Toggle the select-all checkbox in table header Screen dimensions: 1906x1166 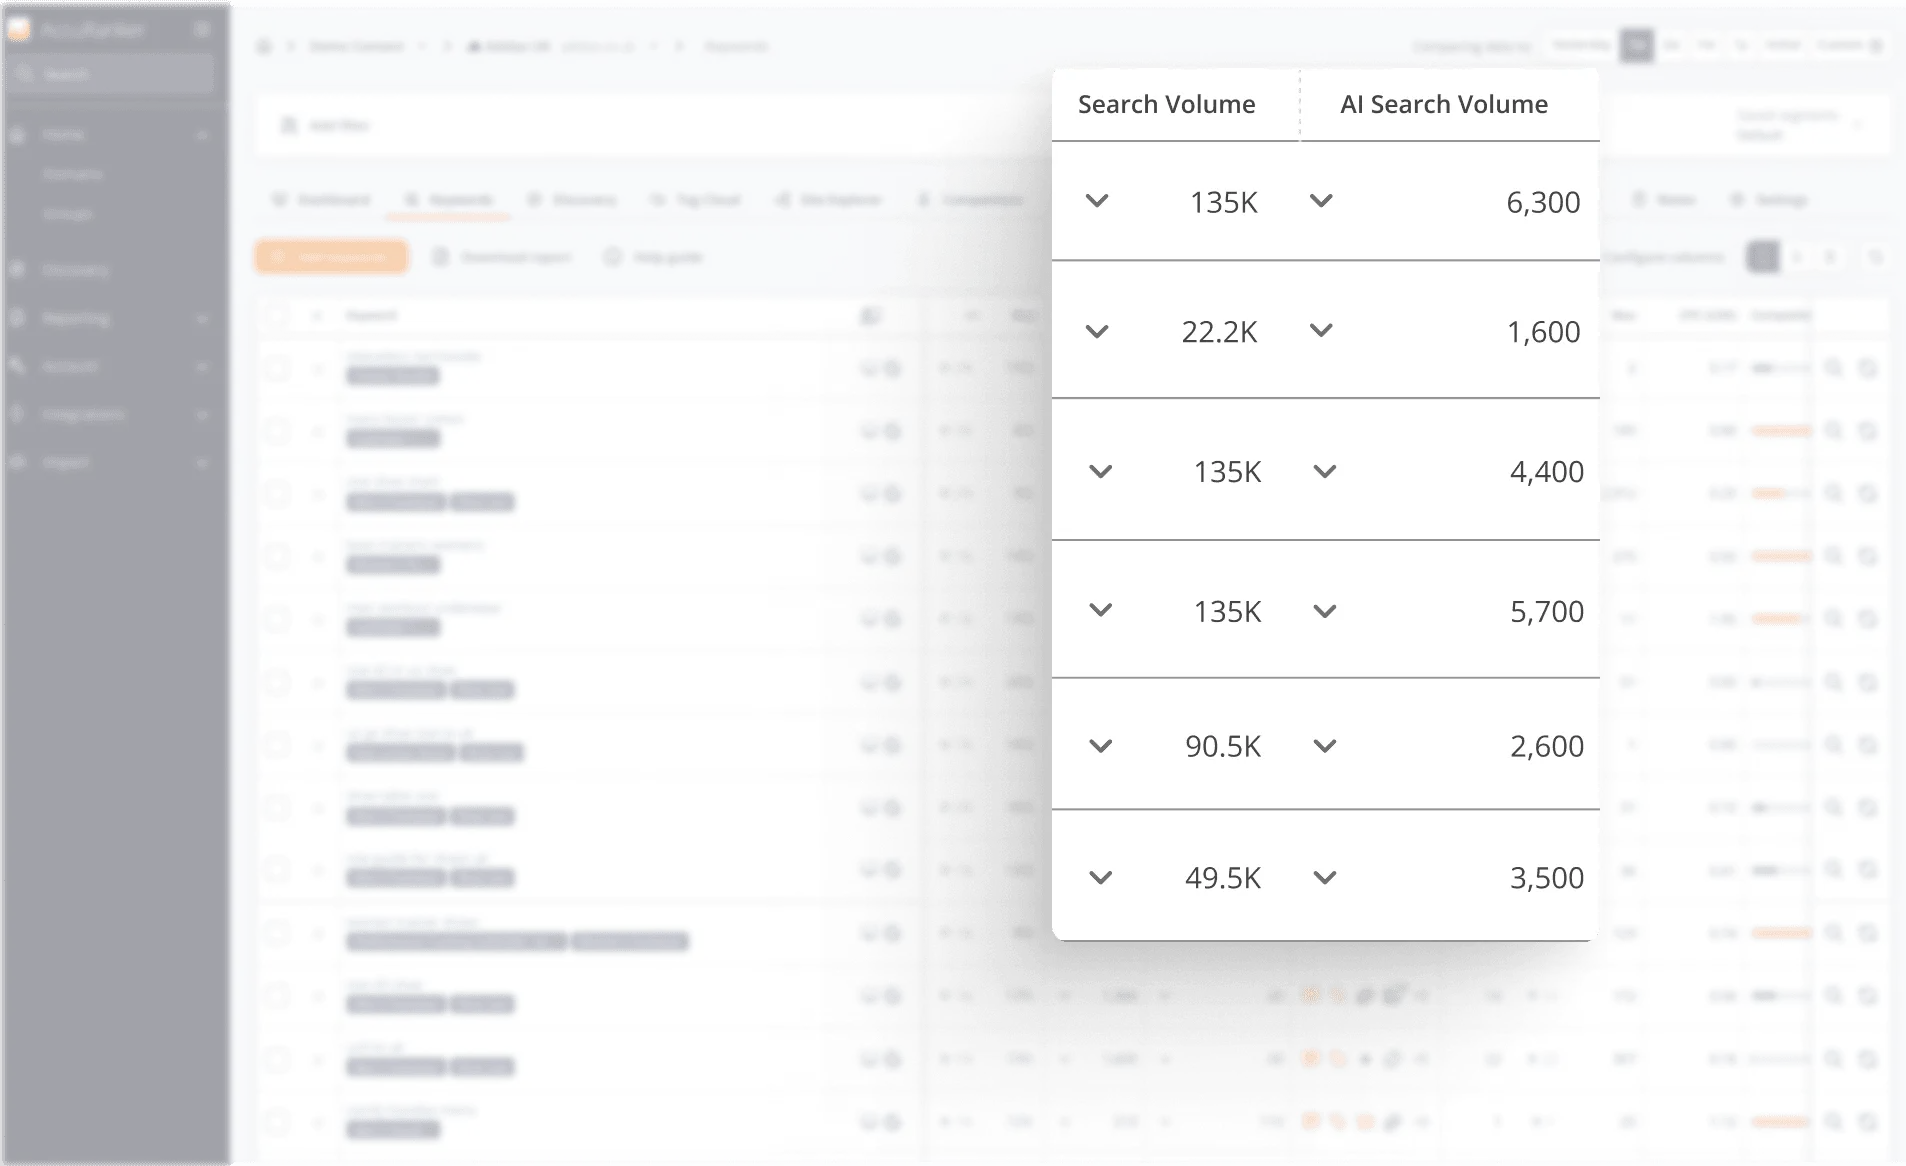coord(276,316)
